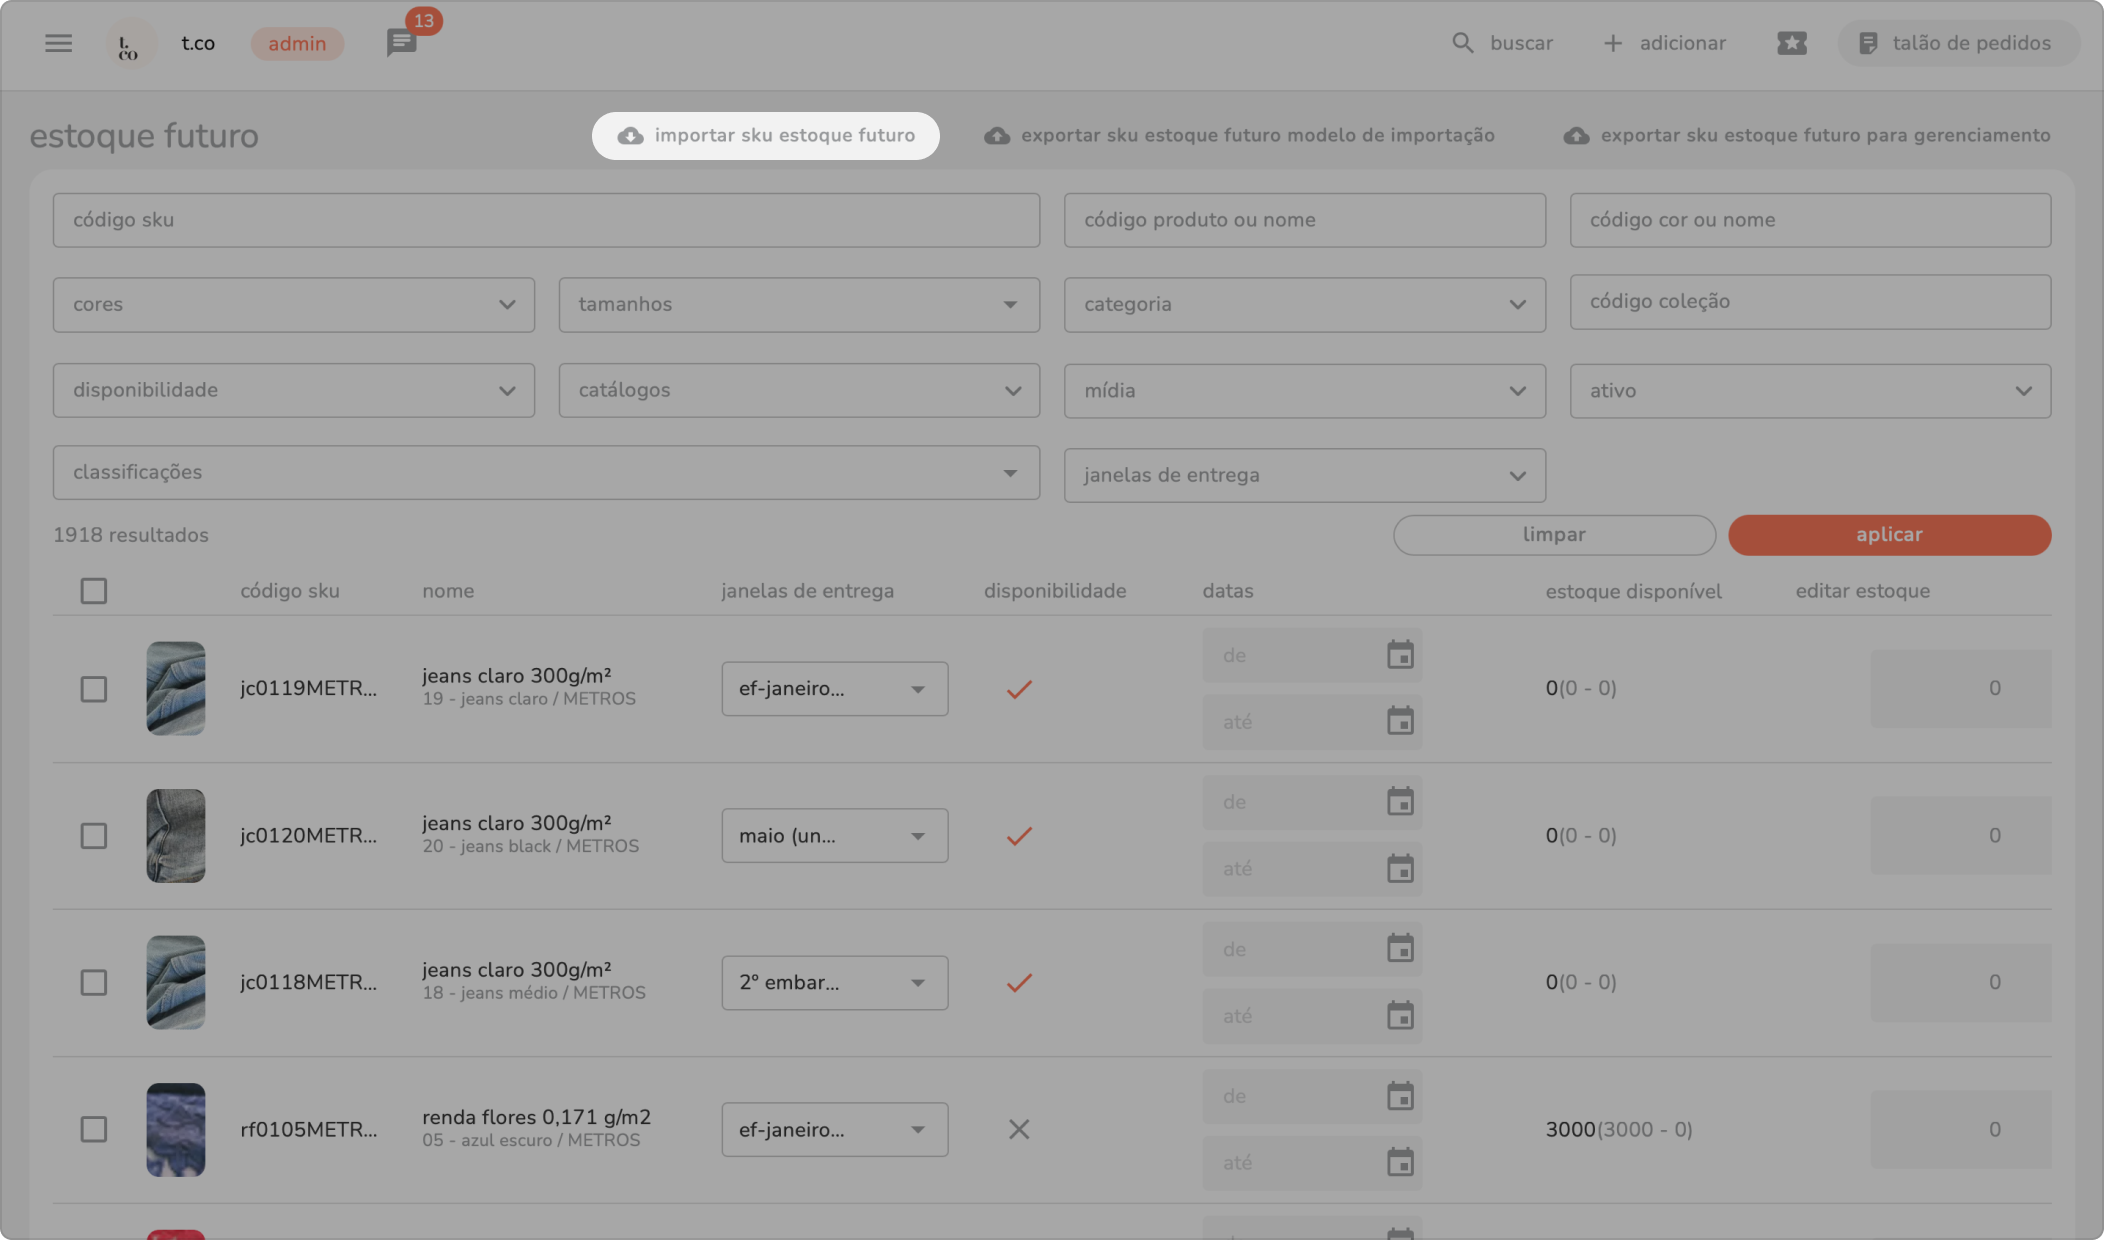This screenshot has width=2104, height=1240.
Task: Open the hamburger menu icon
Action: [58, 43]
